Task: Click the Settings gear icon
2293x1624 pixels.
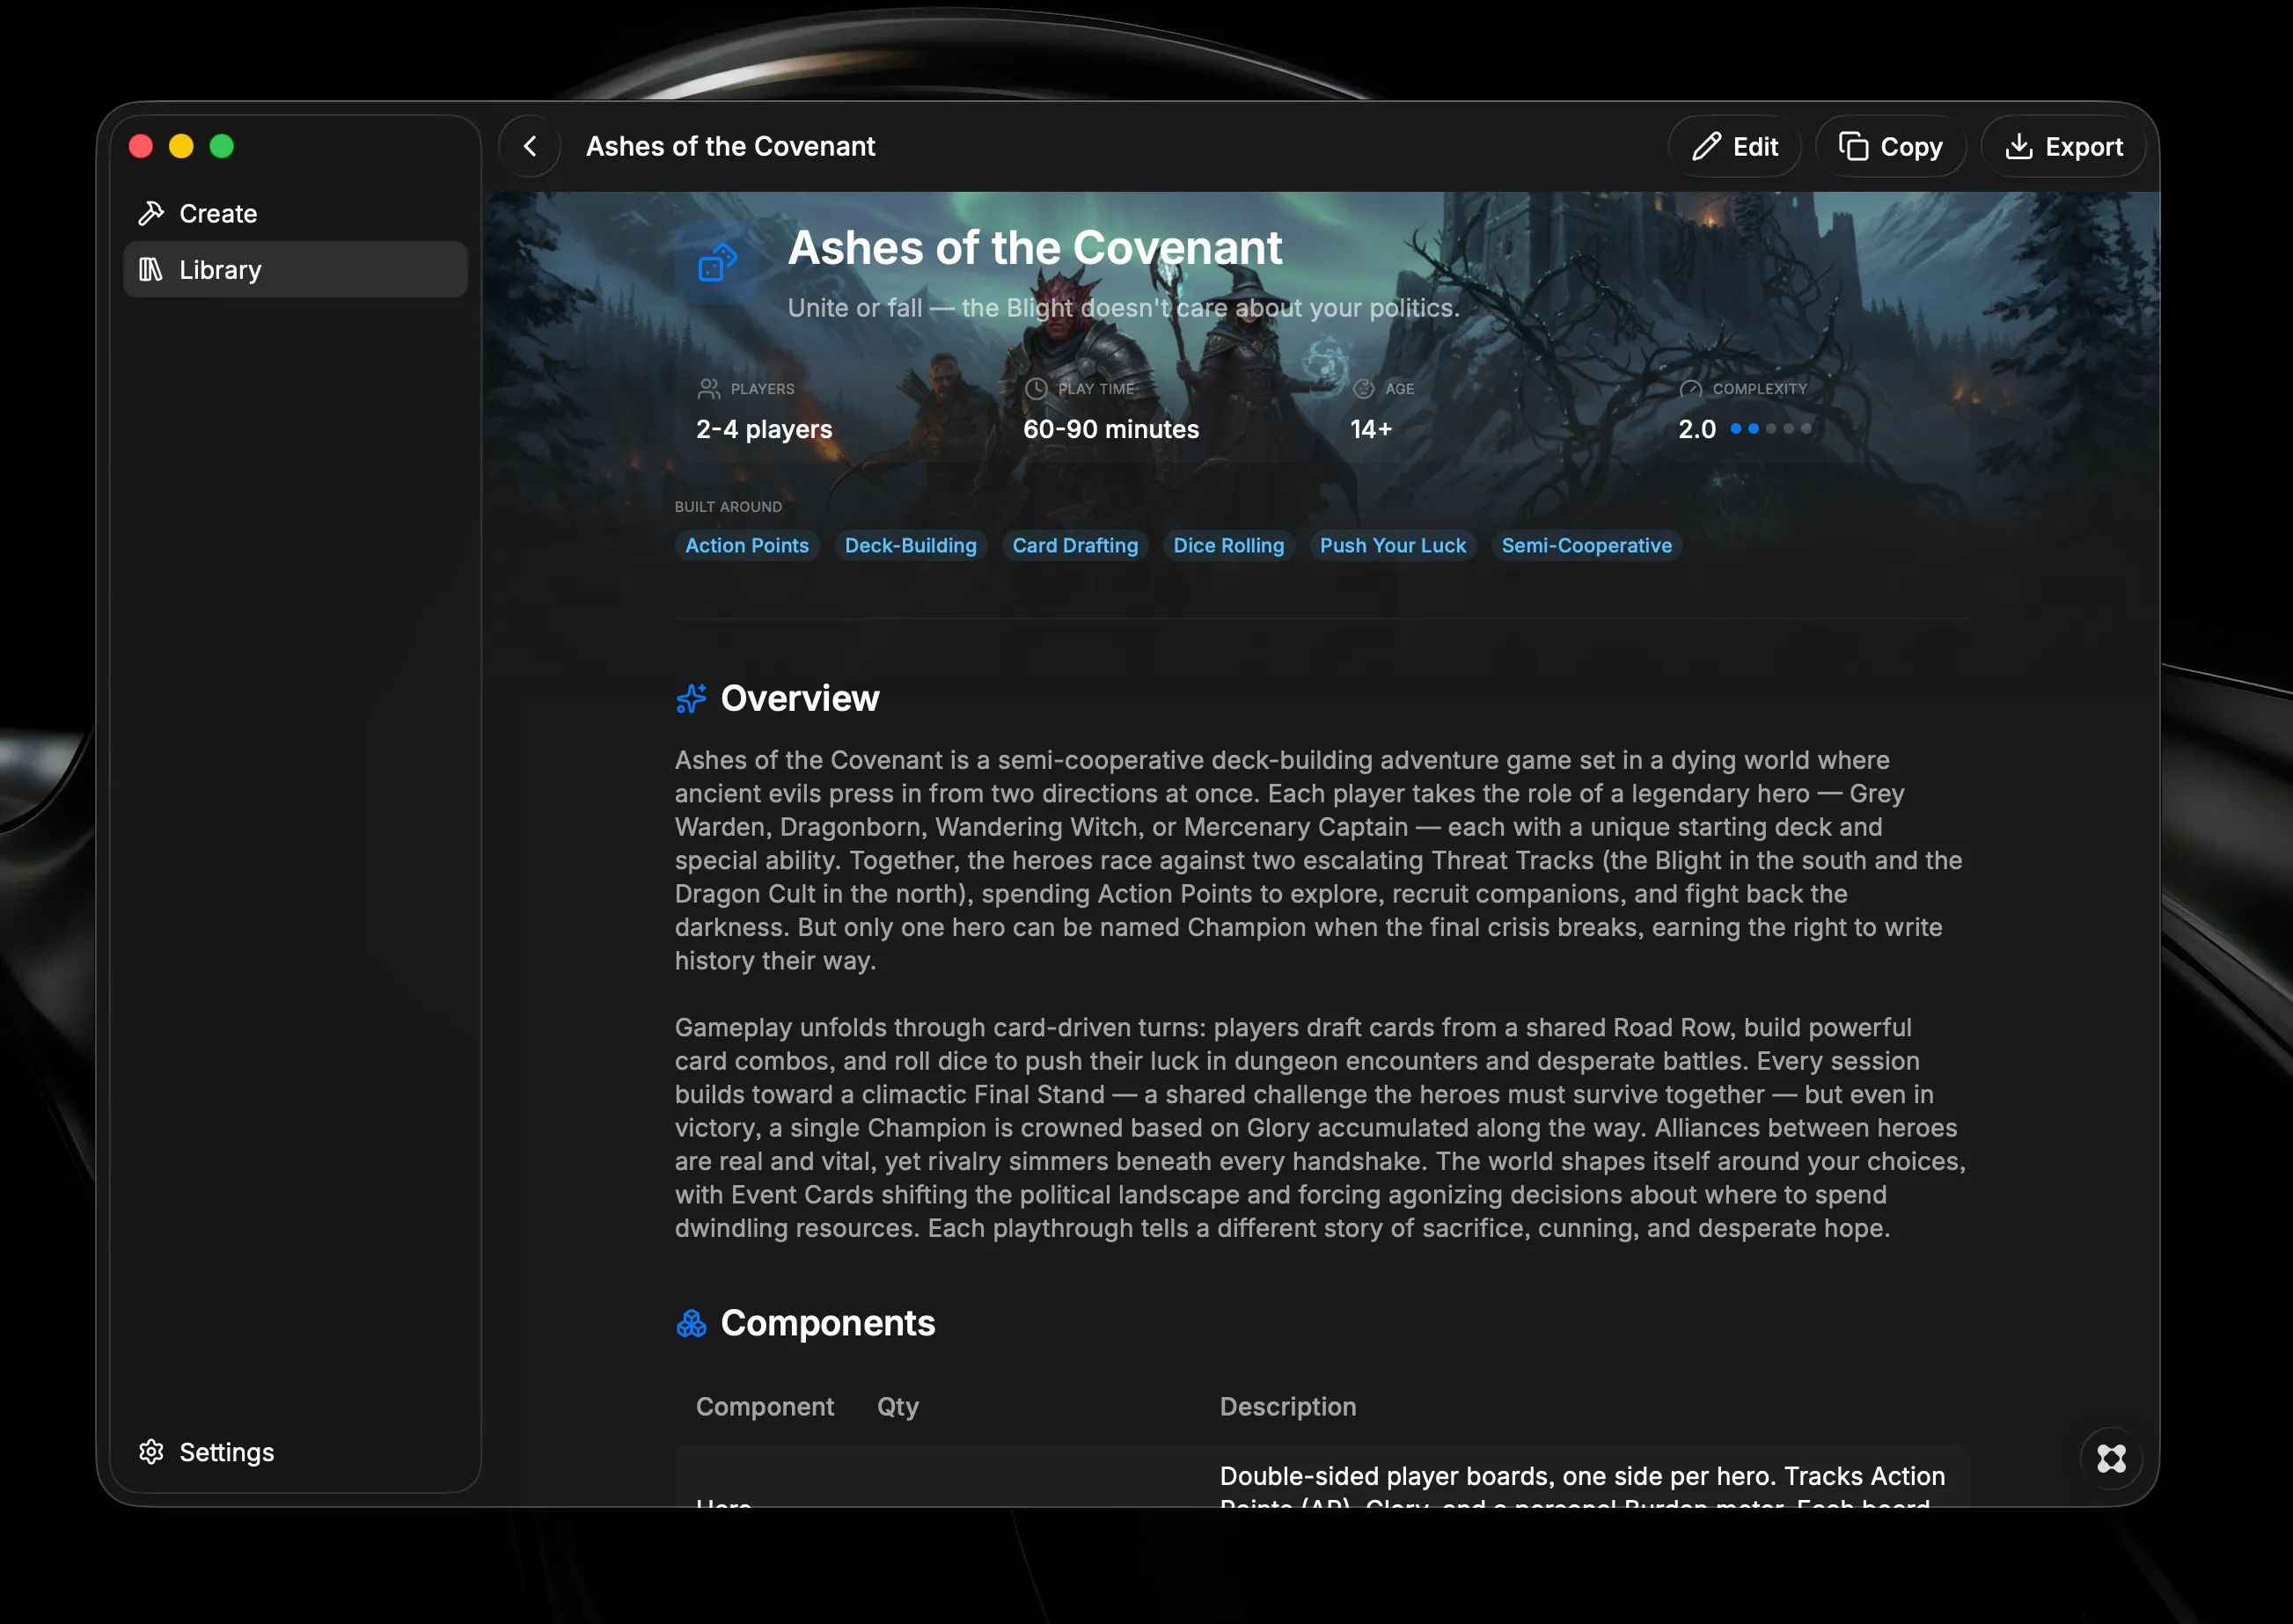Action: coord(151,1452)
